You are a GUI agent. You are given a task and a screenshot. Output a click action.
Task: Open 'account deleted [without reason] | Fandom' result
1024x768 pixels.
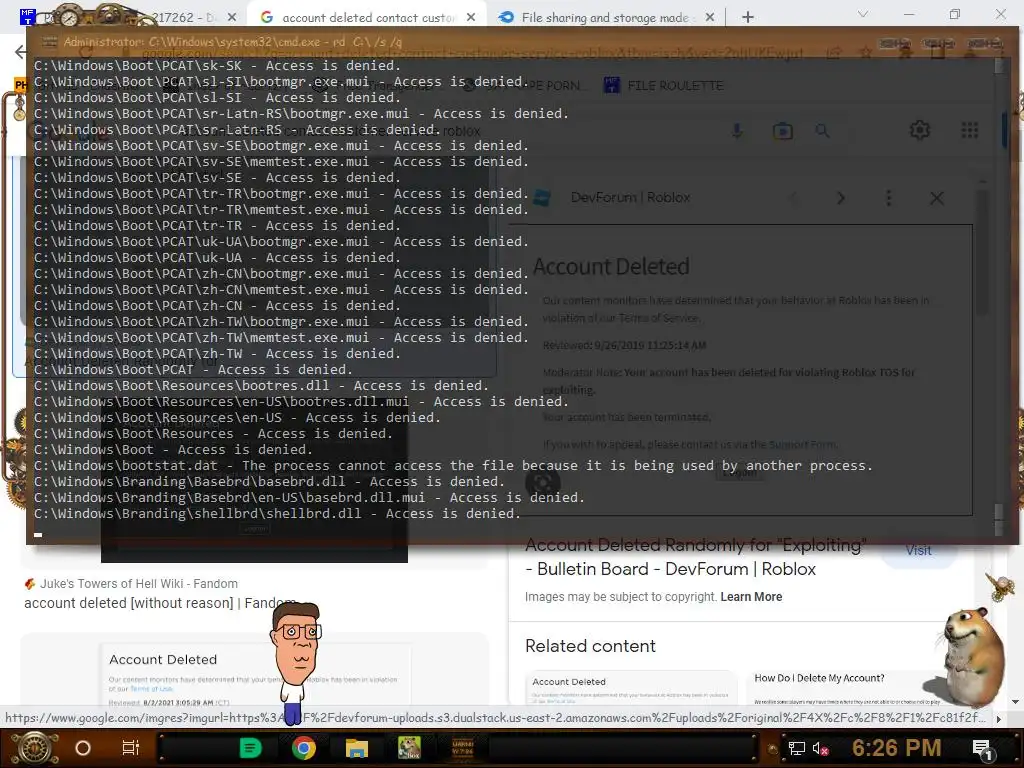161,603
